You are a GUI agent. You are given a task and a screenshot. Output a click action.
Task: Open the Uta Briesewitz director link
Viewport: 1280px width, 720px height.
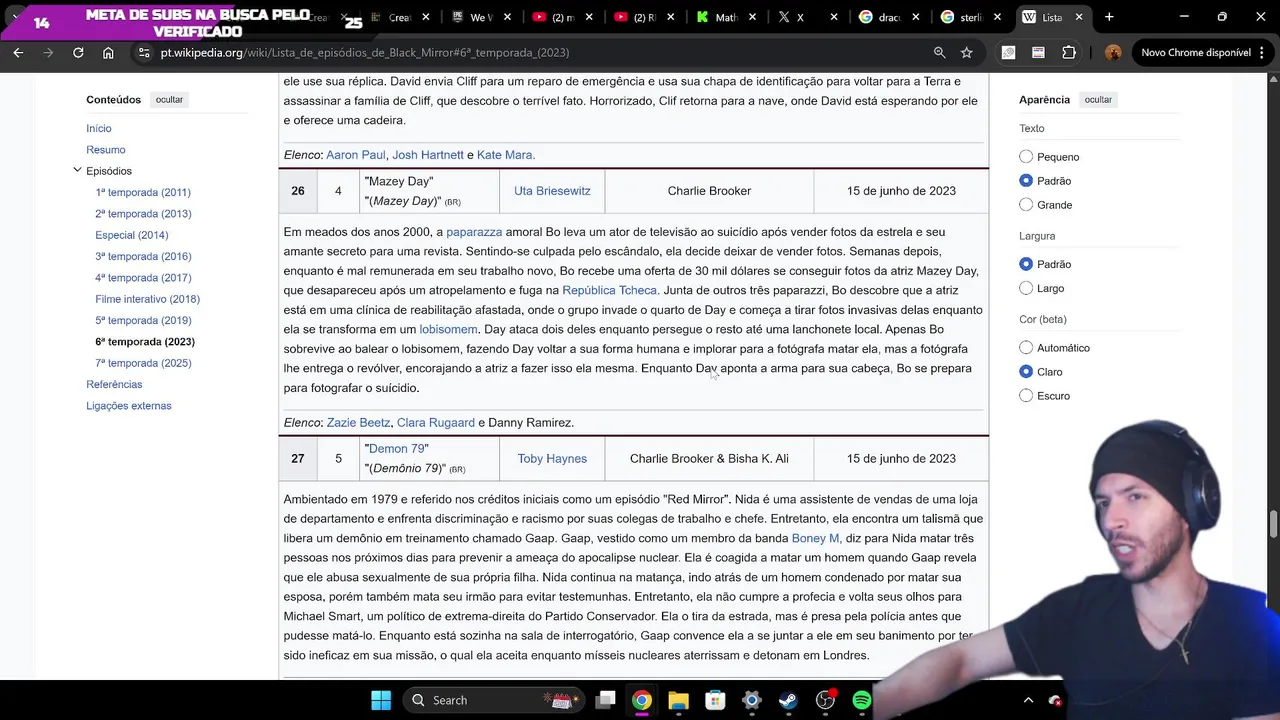pos(552,191)
